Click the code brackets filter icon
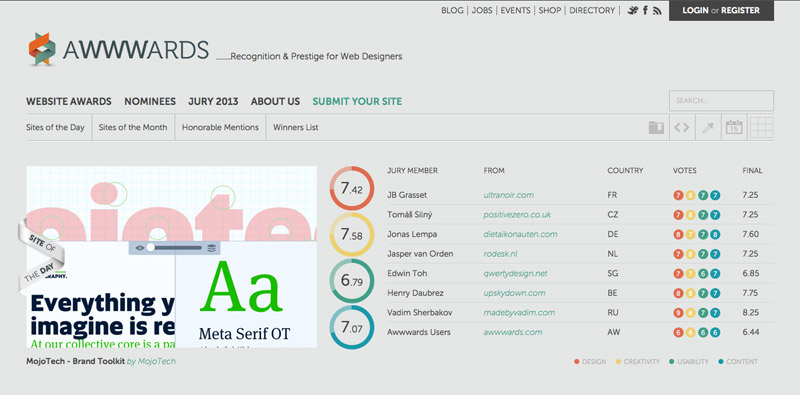This screenshot has width=800, height=395. point(682,128)
